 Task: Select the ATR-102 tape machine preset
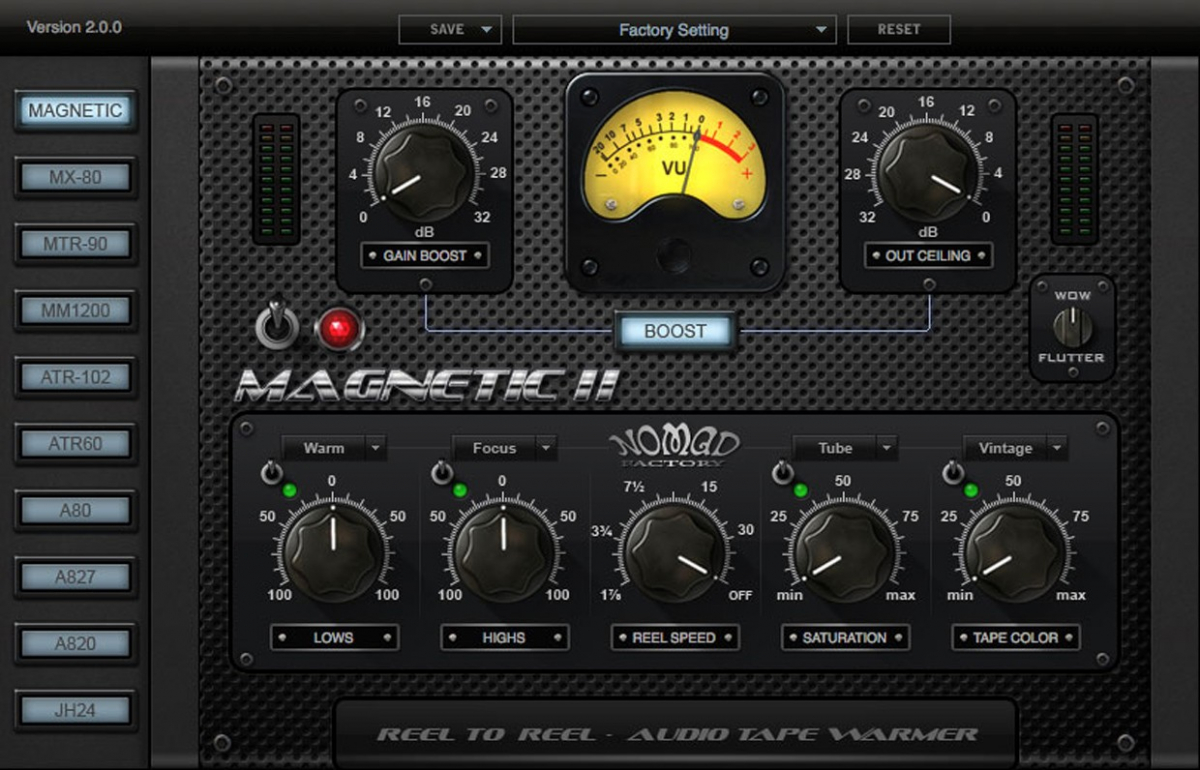(75, 378)
